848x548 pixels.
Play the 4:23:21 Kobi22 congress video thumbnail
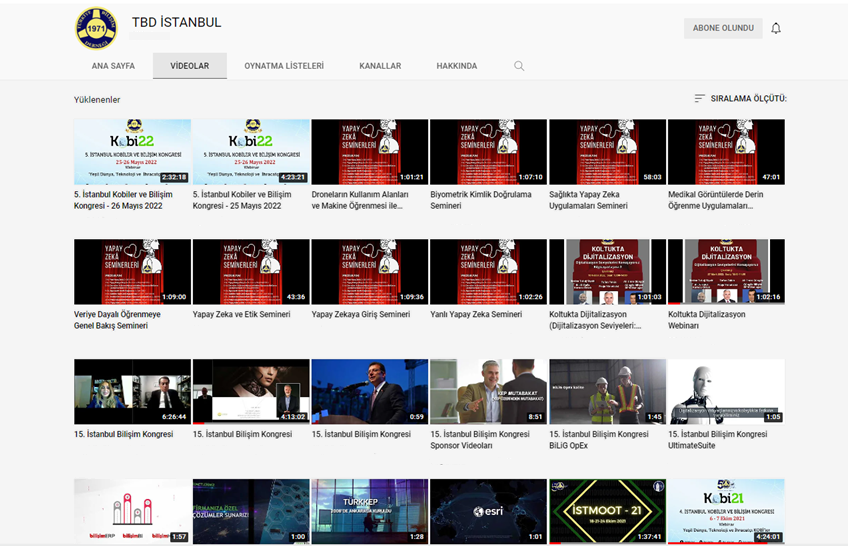tap(250, 152)
